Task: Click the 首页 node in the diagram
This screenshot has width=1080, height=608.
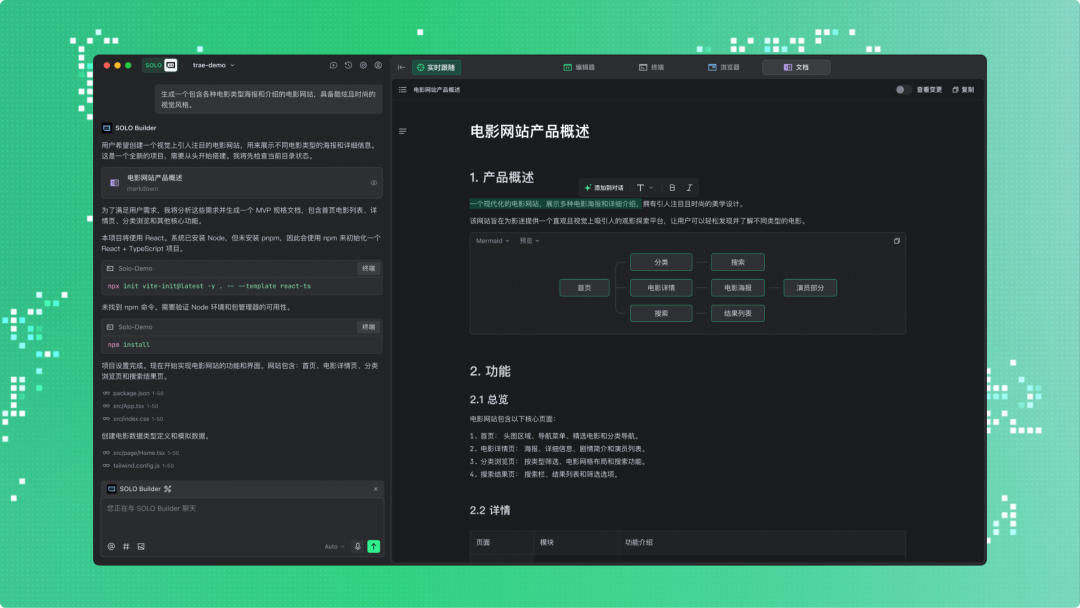Action: [x=585, y=288]
